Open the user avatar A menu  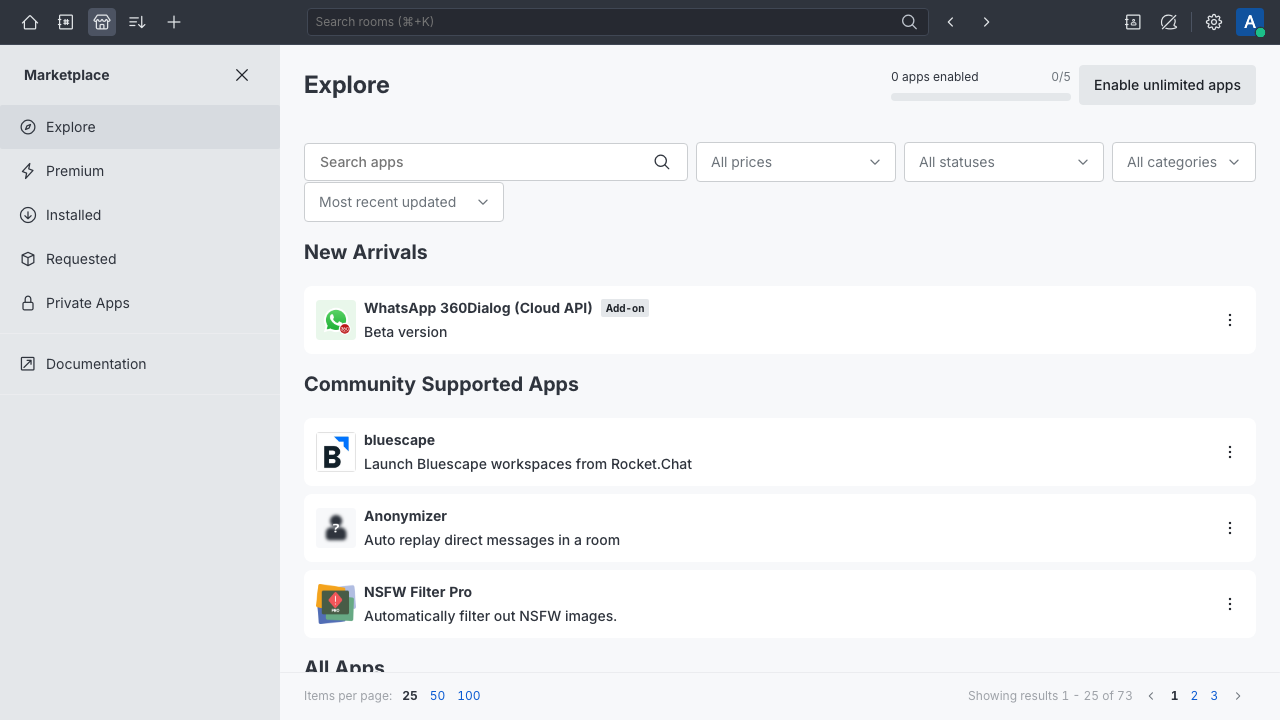point(1250,22)
